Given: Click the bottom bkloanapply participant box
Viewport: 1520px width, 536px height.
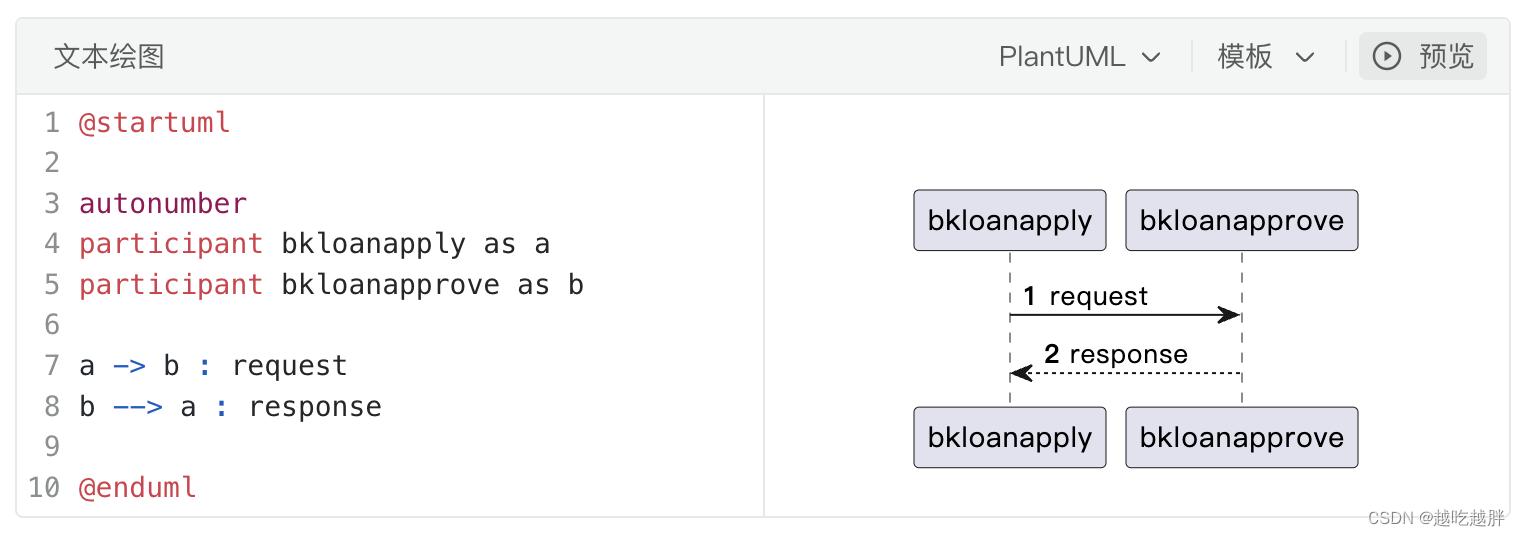Looking at the screenshot, I should tap(1009, 437).
